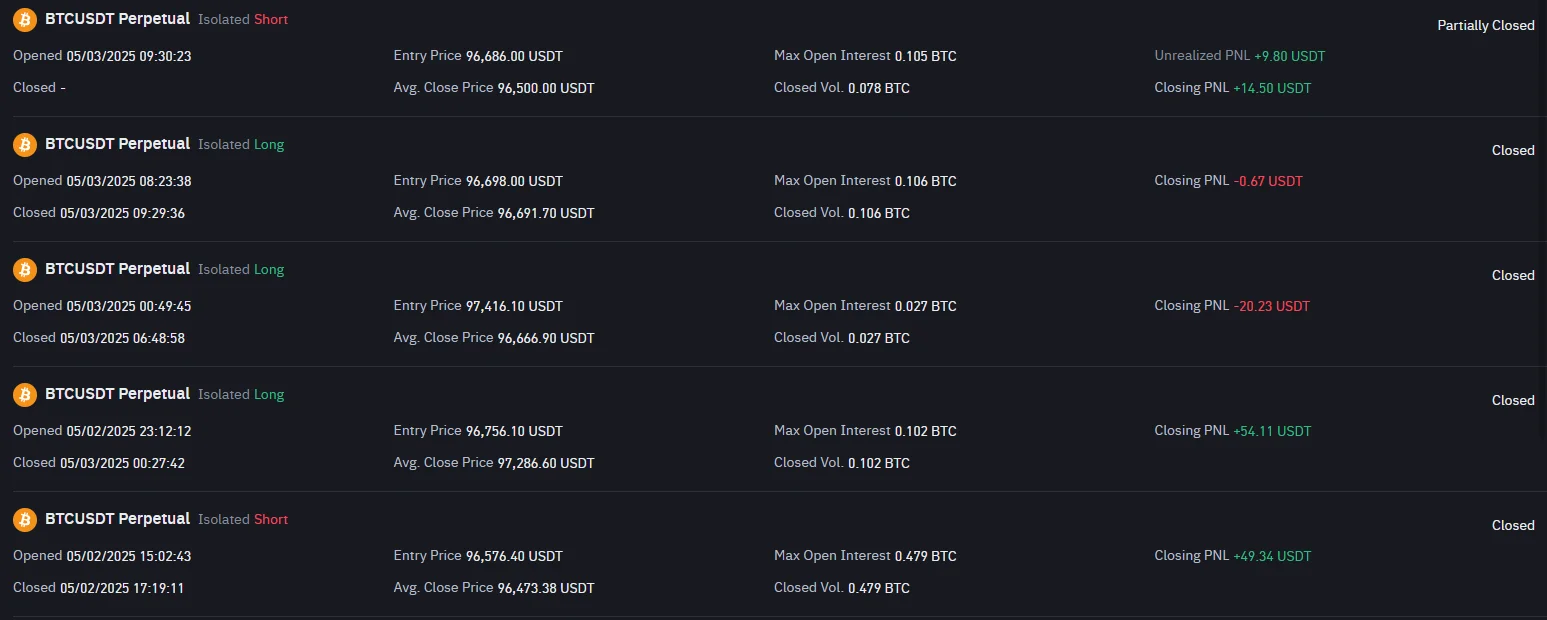Click Closed status of 0.106 BTC position

(1512, 151)
